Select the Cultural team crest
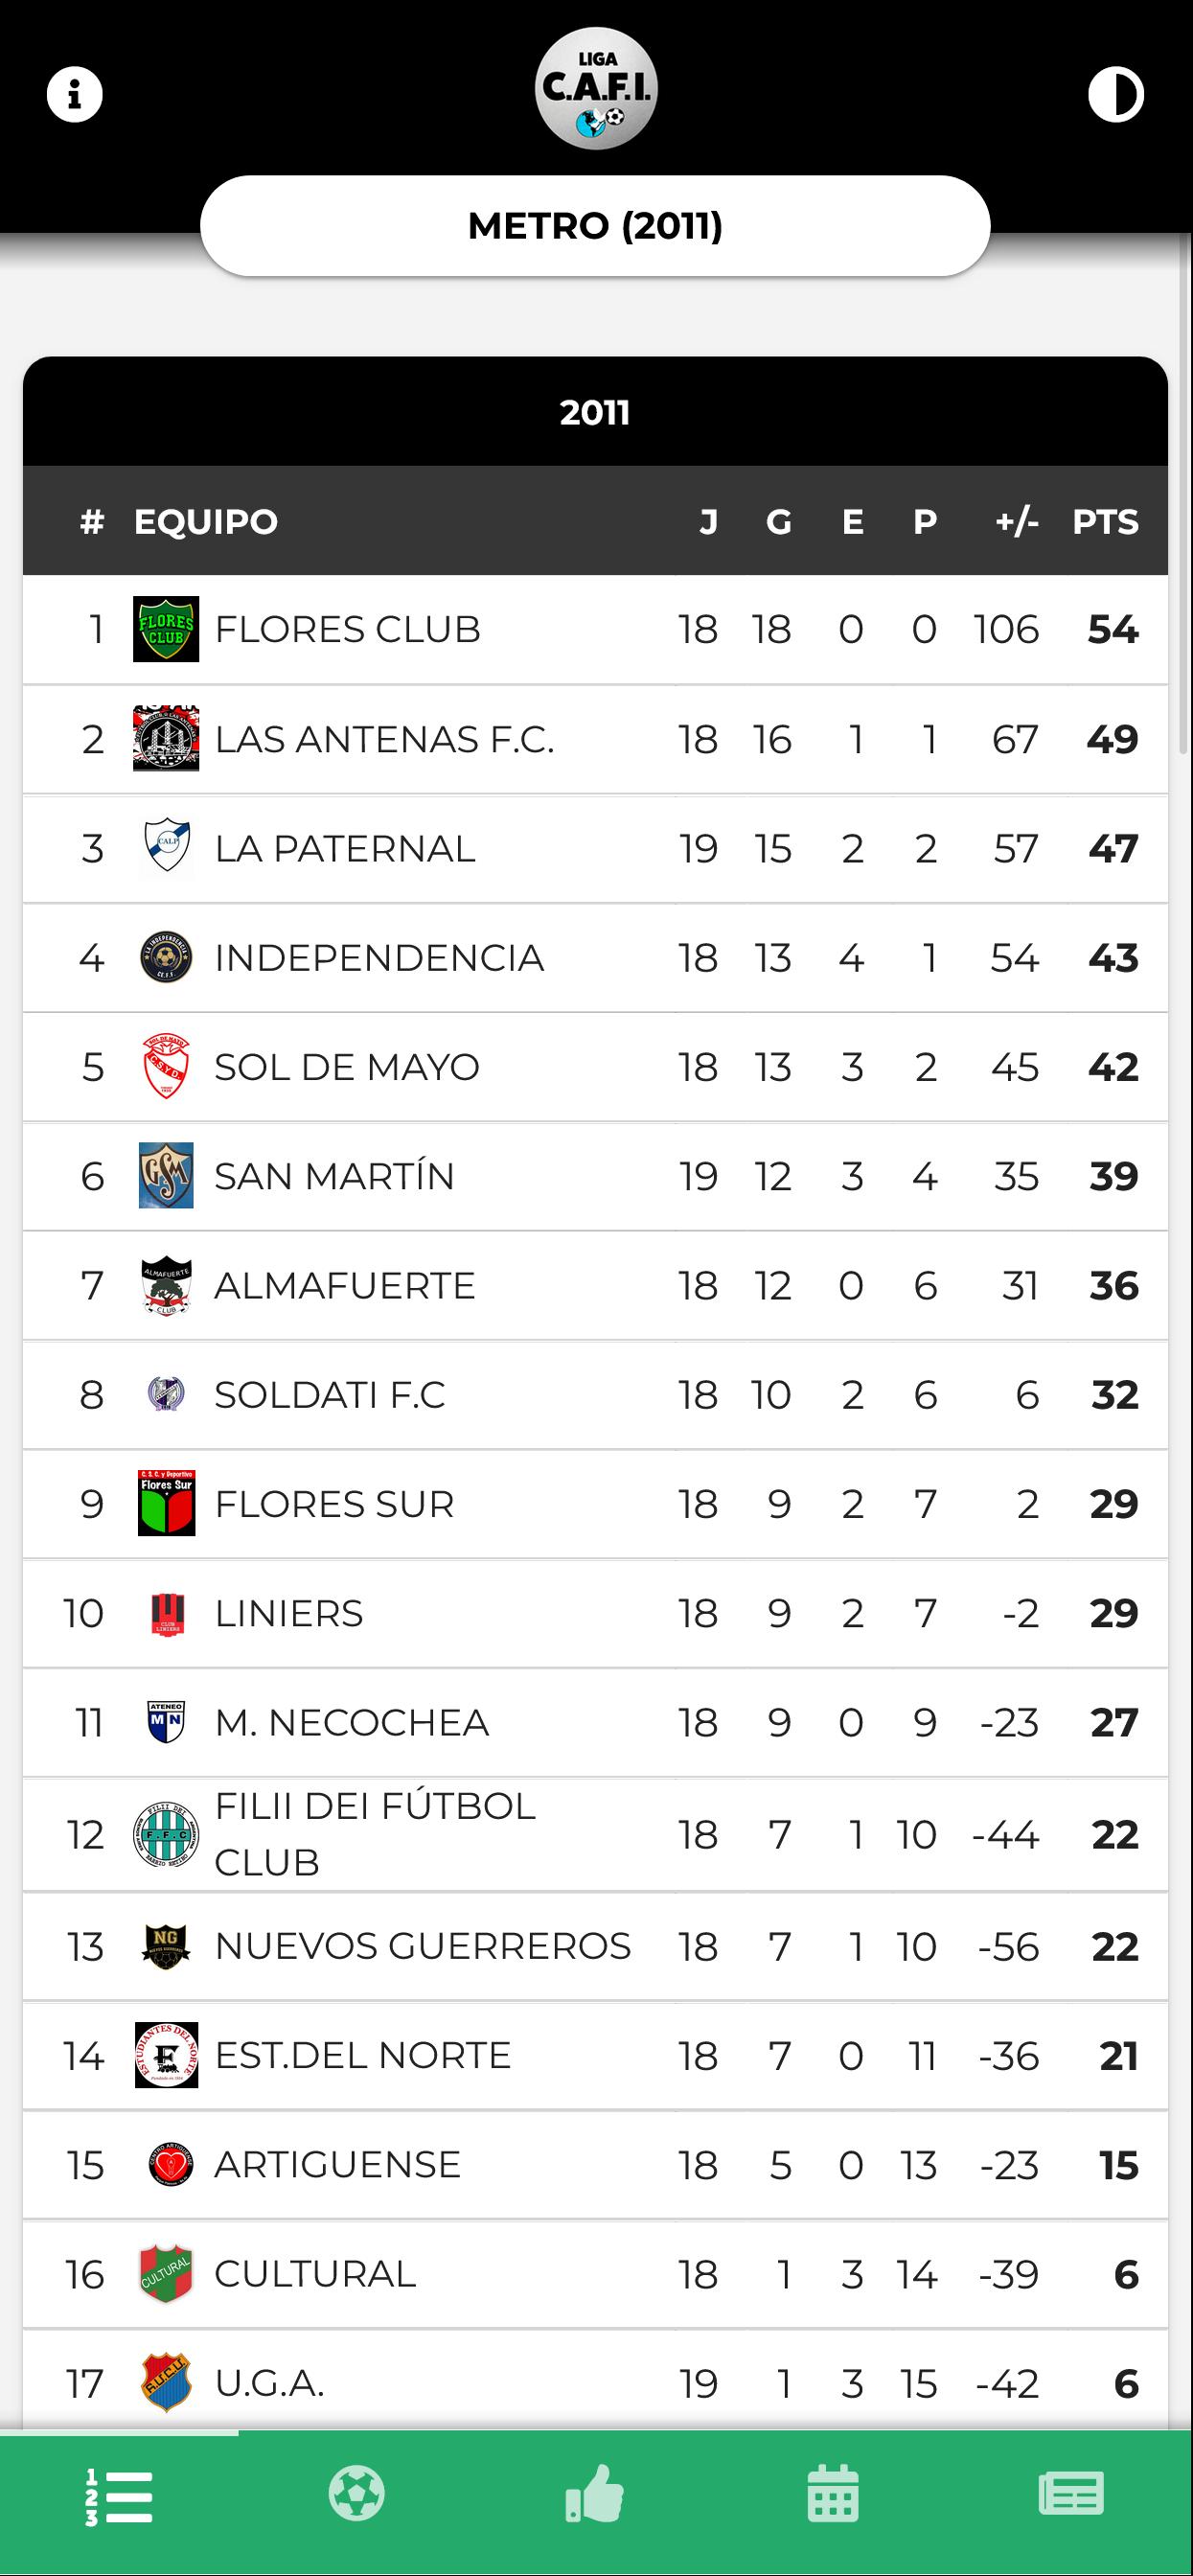1193x2576 pixels. tap(166, 2274)
